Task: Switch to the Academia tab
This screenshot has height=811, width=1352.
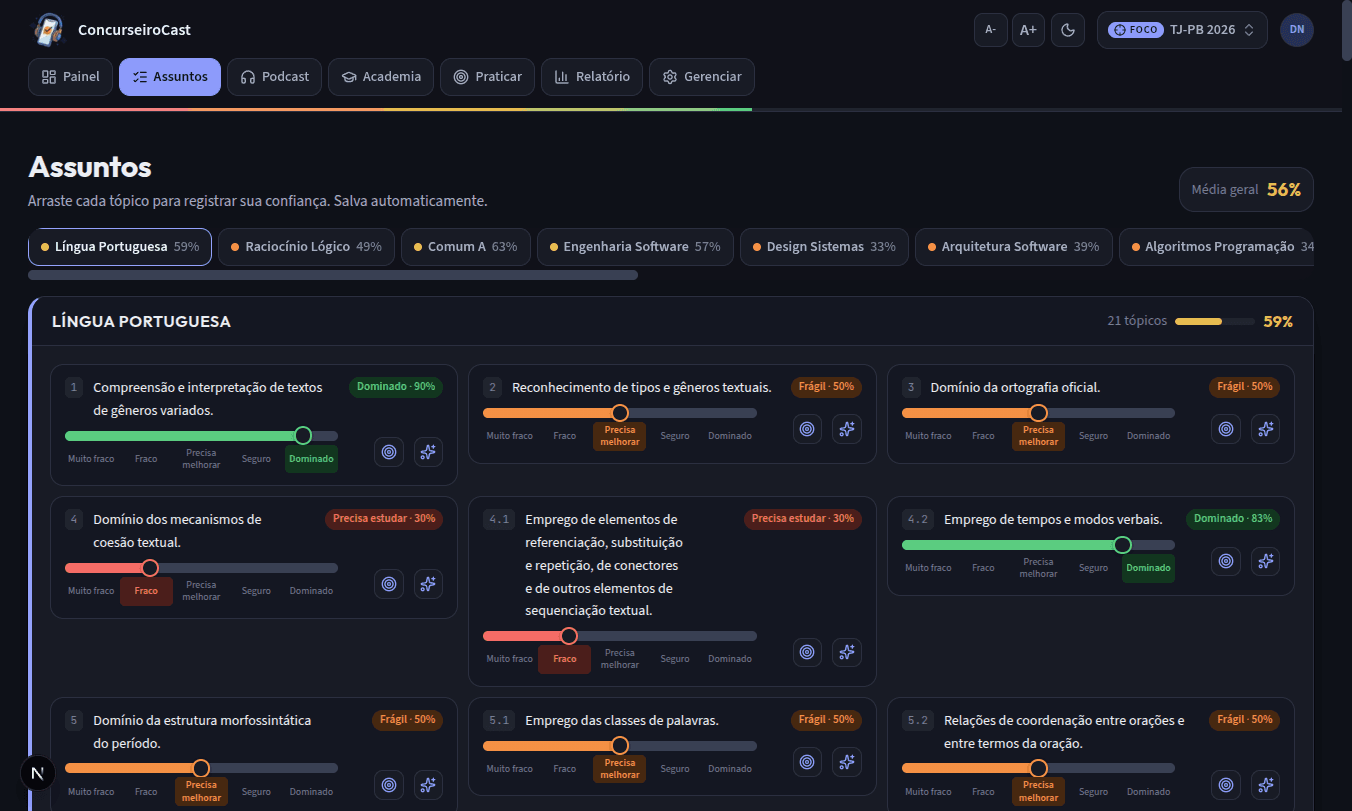Action: [381, 77]
